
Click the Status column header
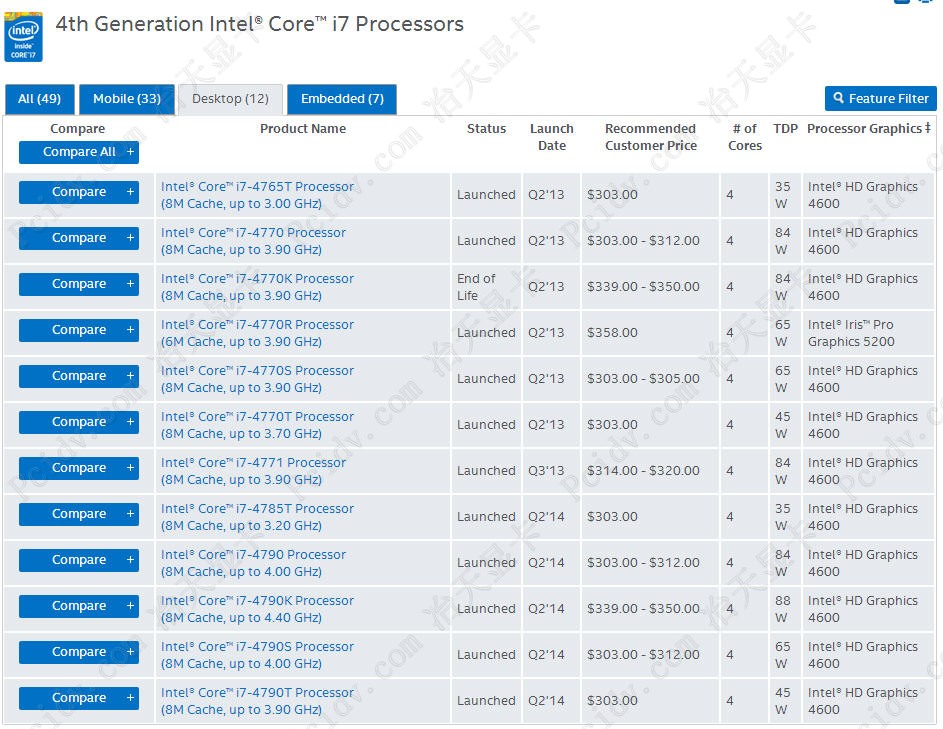click(x=487, y=129)
